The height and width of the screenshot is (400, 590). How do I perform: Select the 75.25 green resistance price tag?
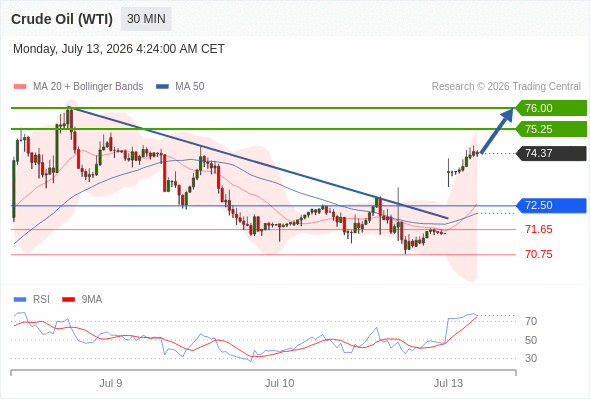pyautogui.click(x=551, y=129)
